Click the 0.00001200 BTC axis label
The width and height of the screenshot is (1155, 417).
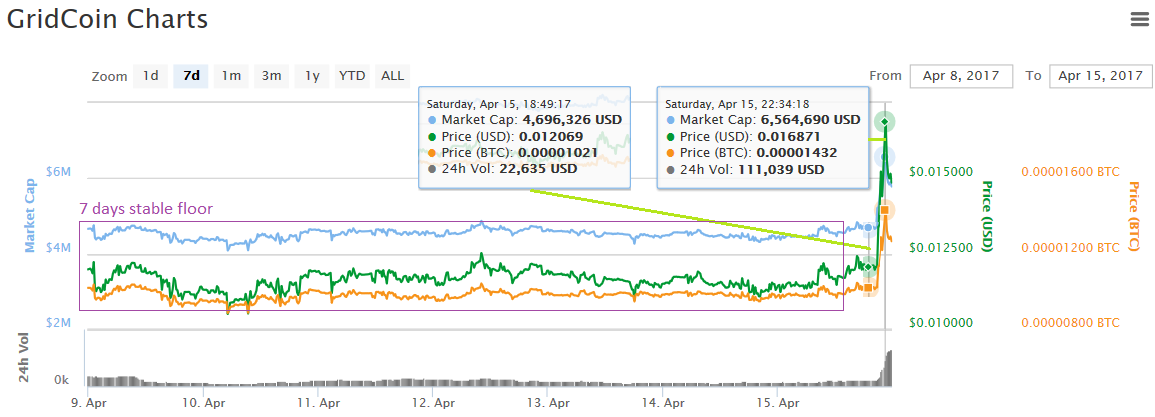pos(1070,248)
